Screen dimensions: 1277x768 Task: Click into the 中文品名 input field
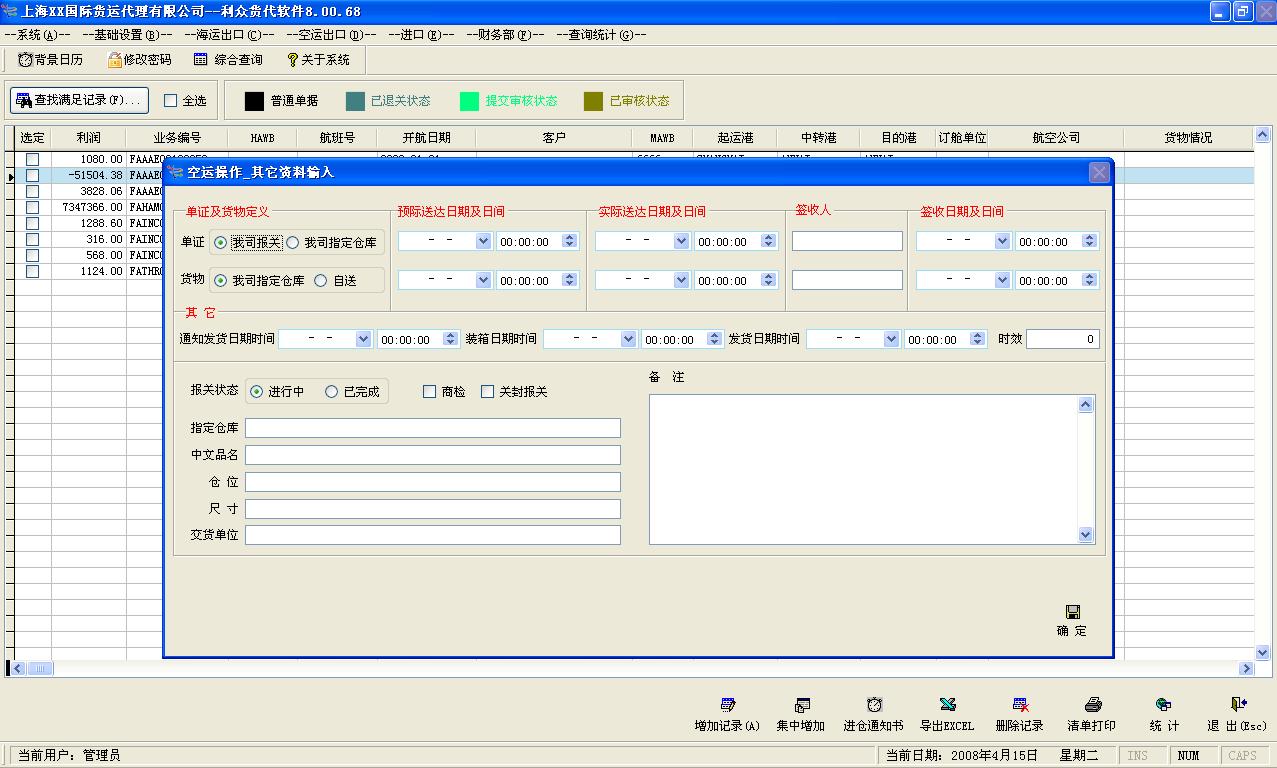(x=433, y=455)
